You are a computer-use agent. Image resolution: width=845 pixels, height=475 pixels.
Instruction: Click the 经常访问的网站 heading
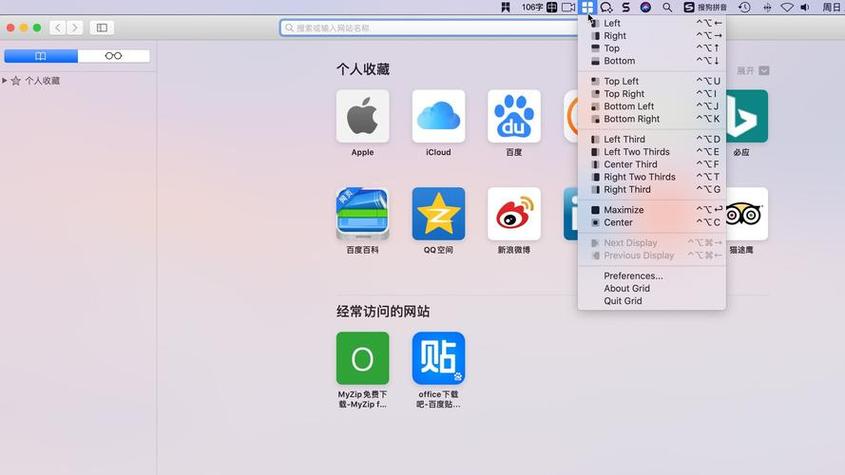tap(383, 311)
